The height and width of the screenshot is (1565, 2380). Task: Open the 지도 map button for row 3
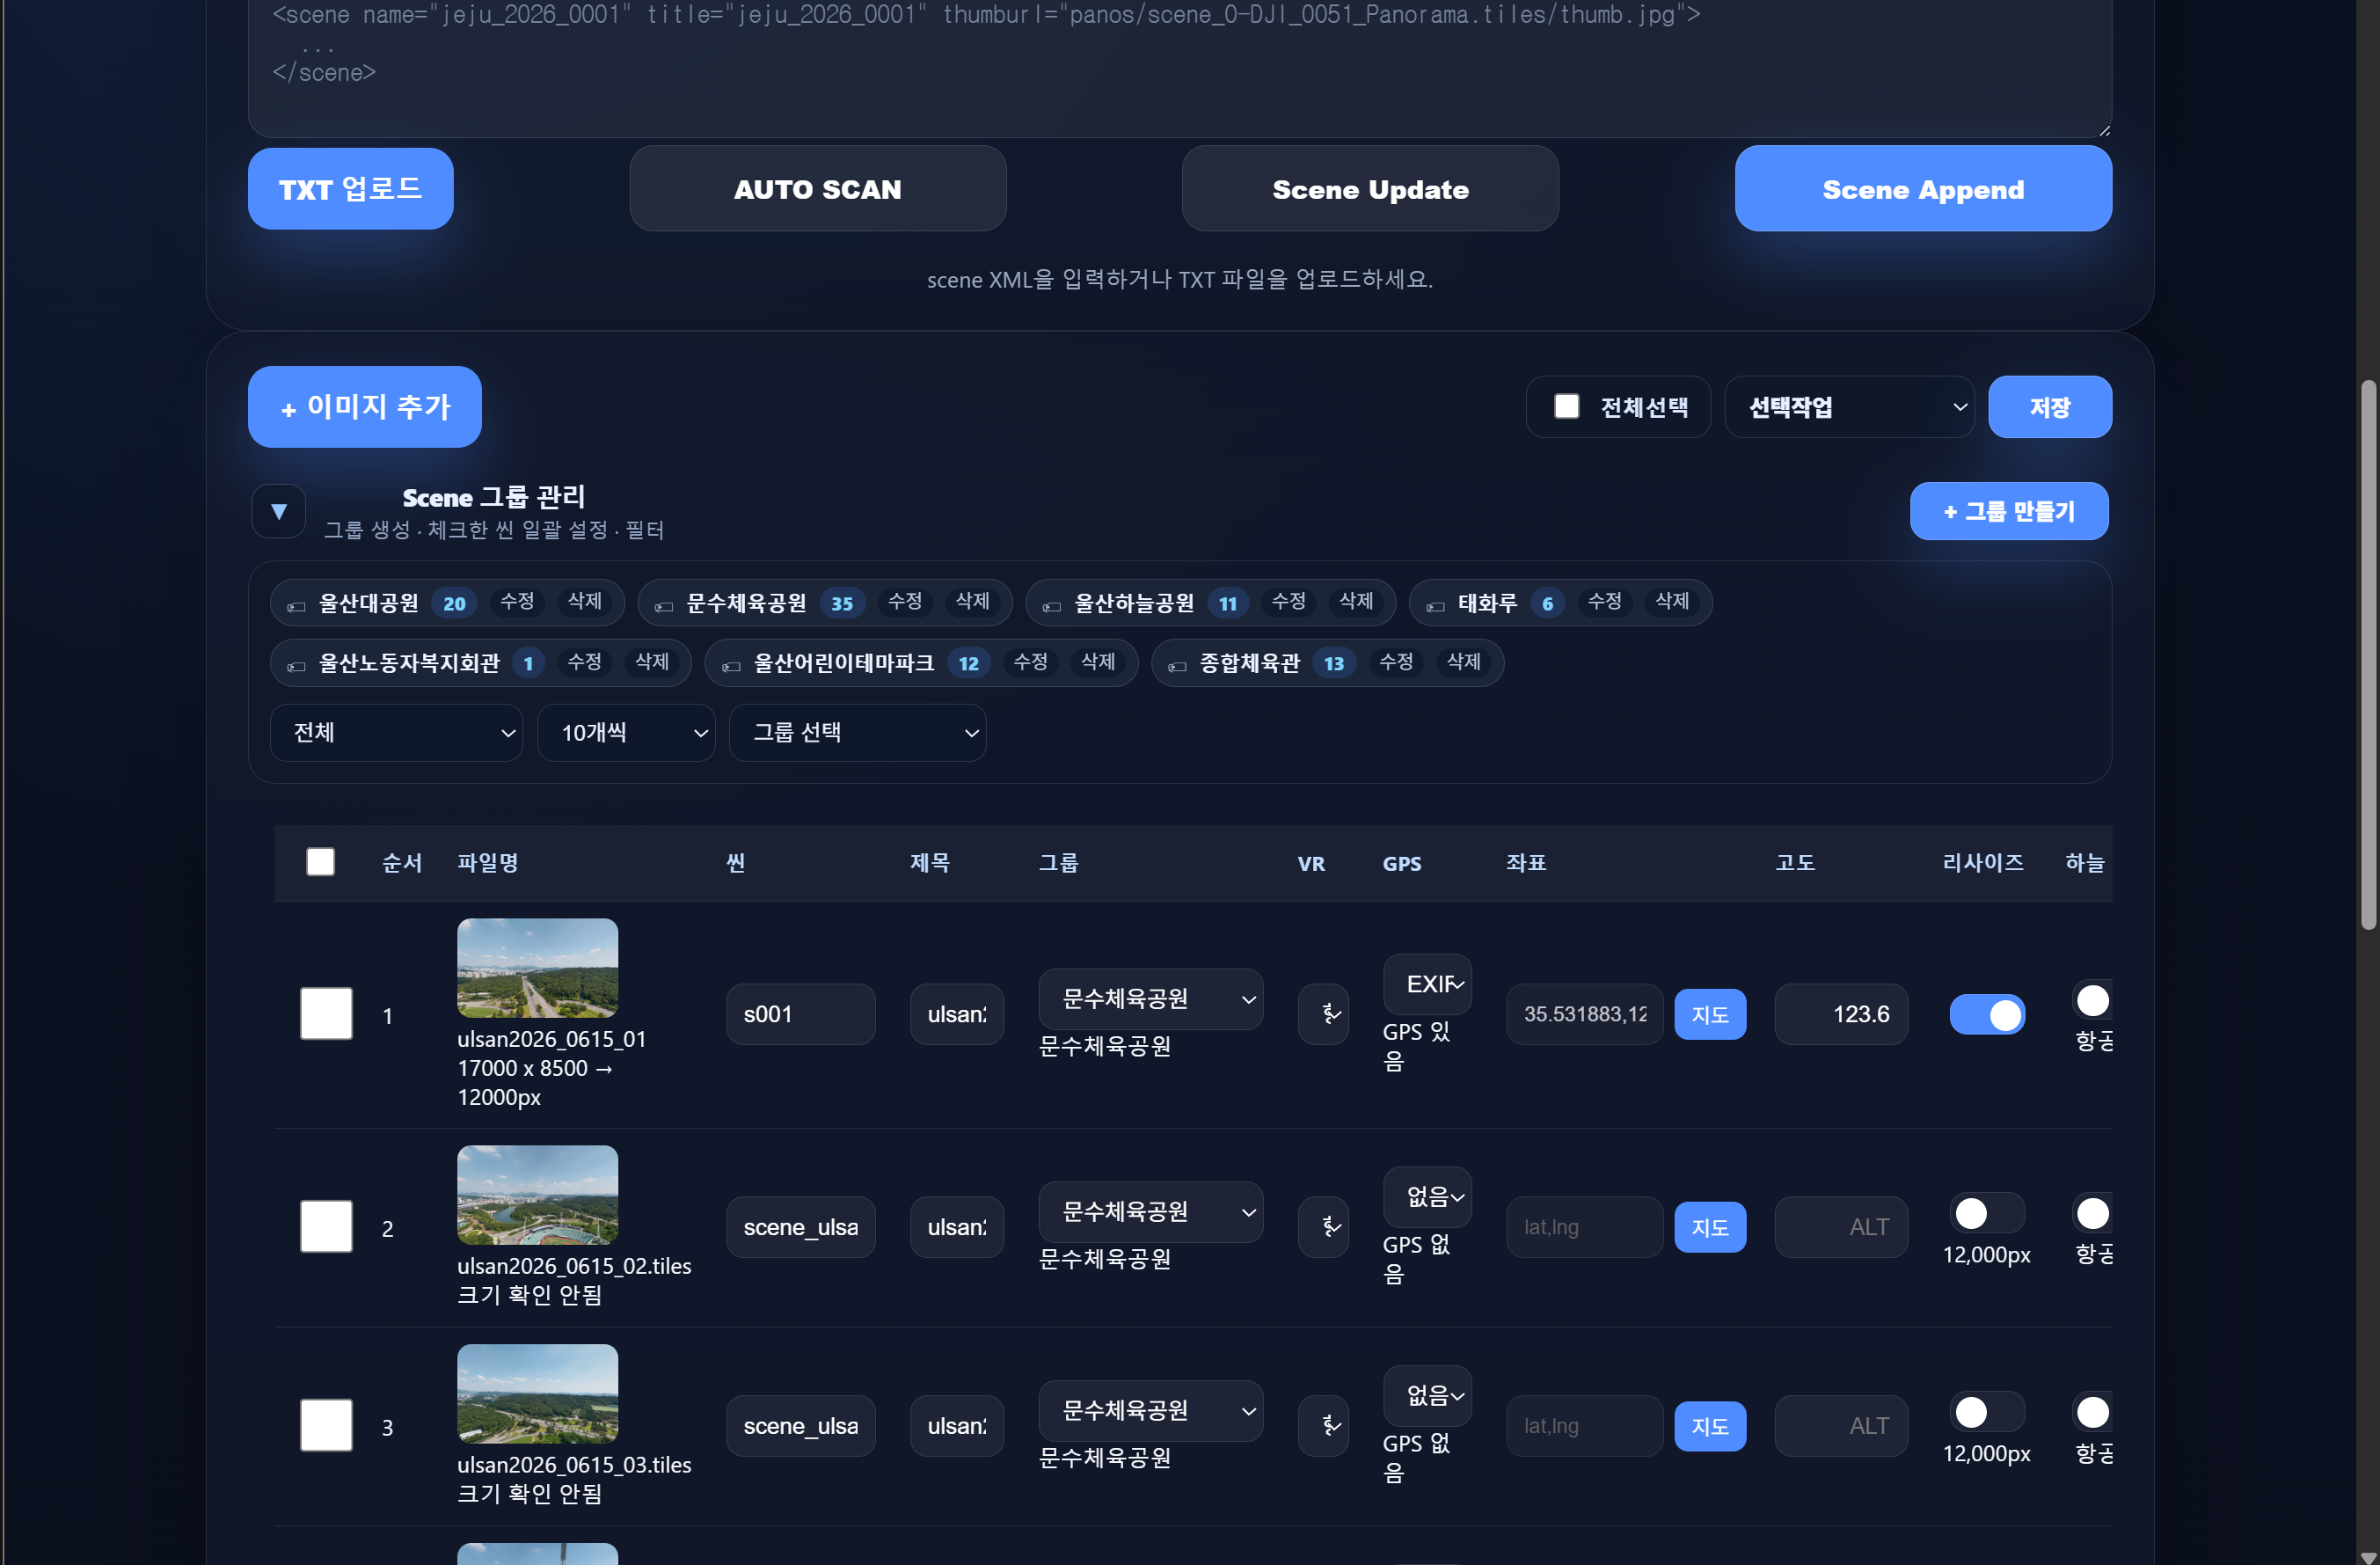click(1711, 1427)
